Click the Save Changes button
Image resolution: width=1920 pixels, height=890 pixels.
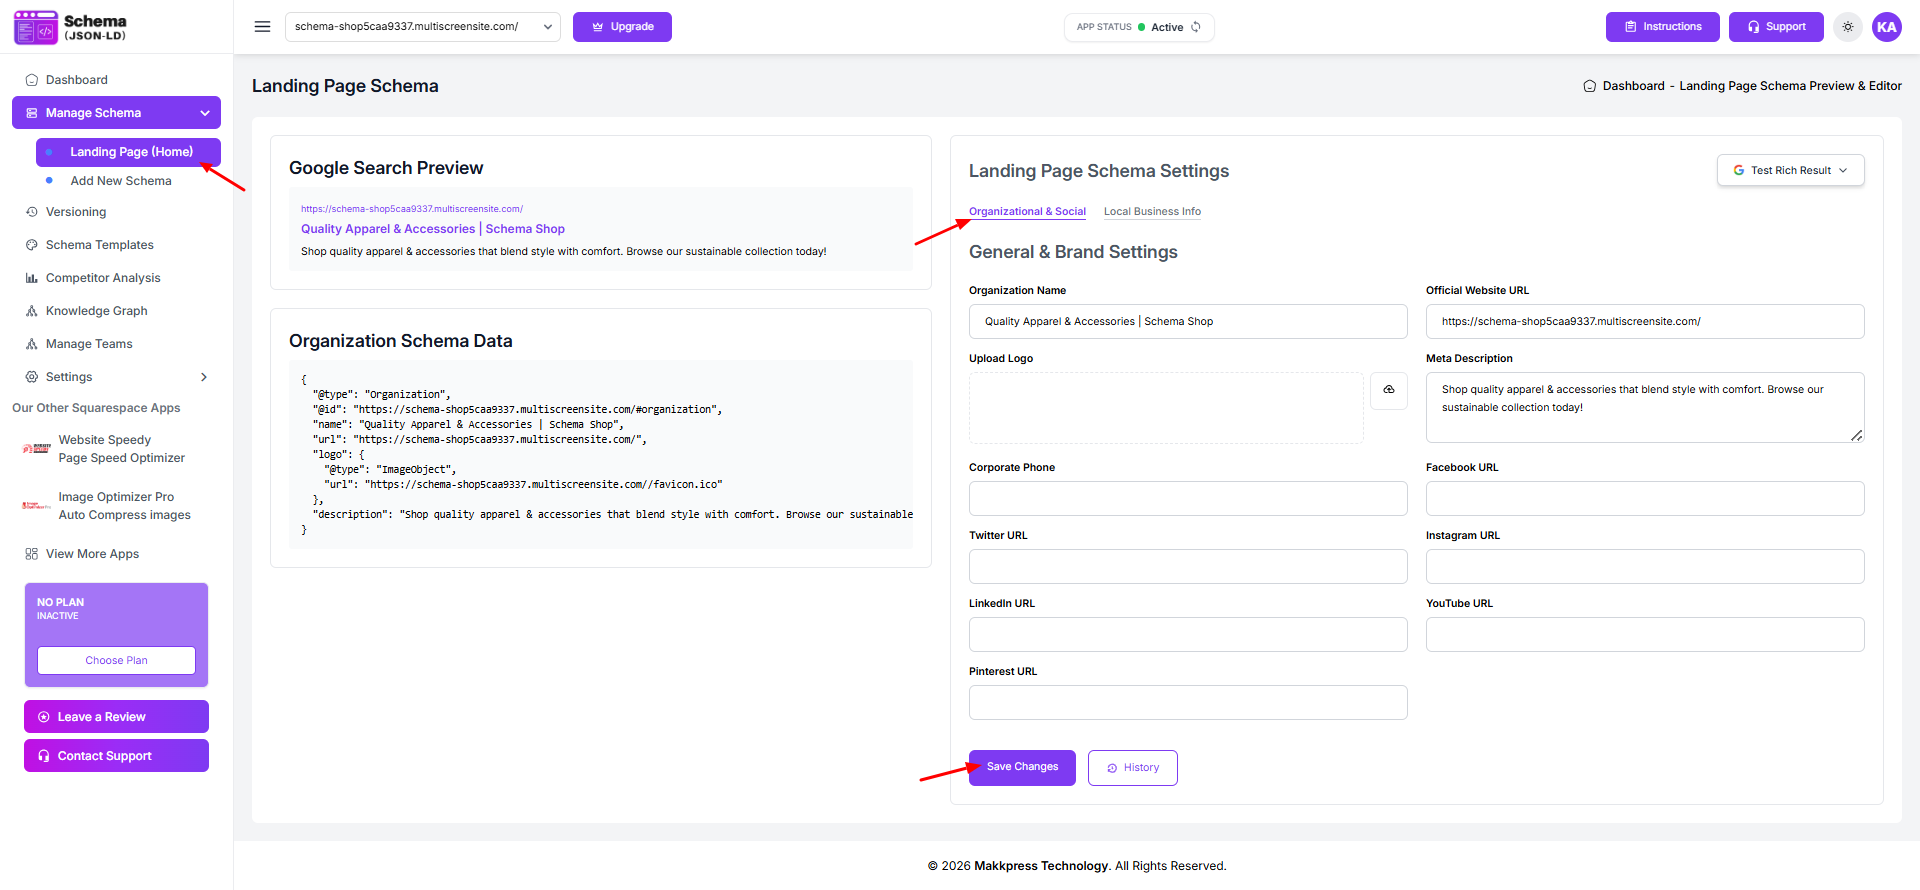(1022, 767)
